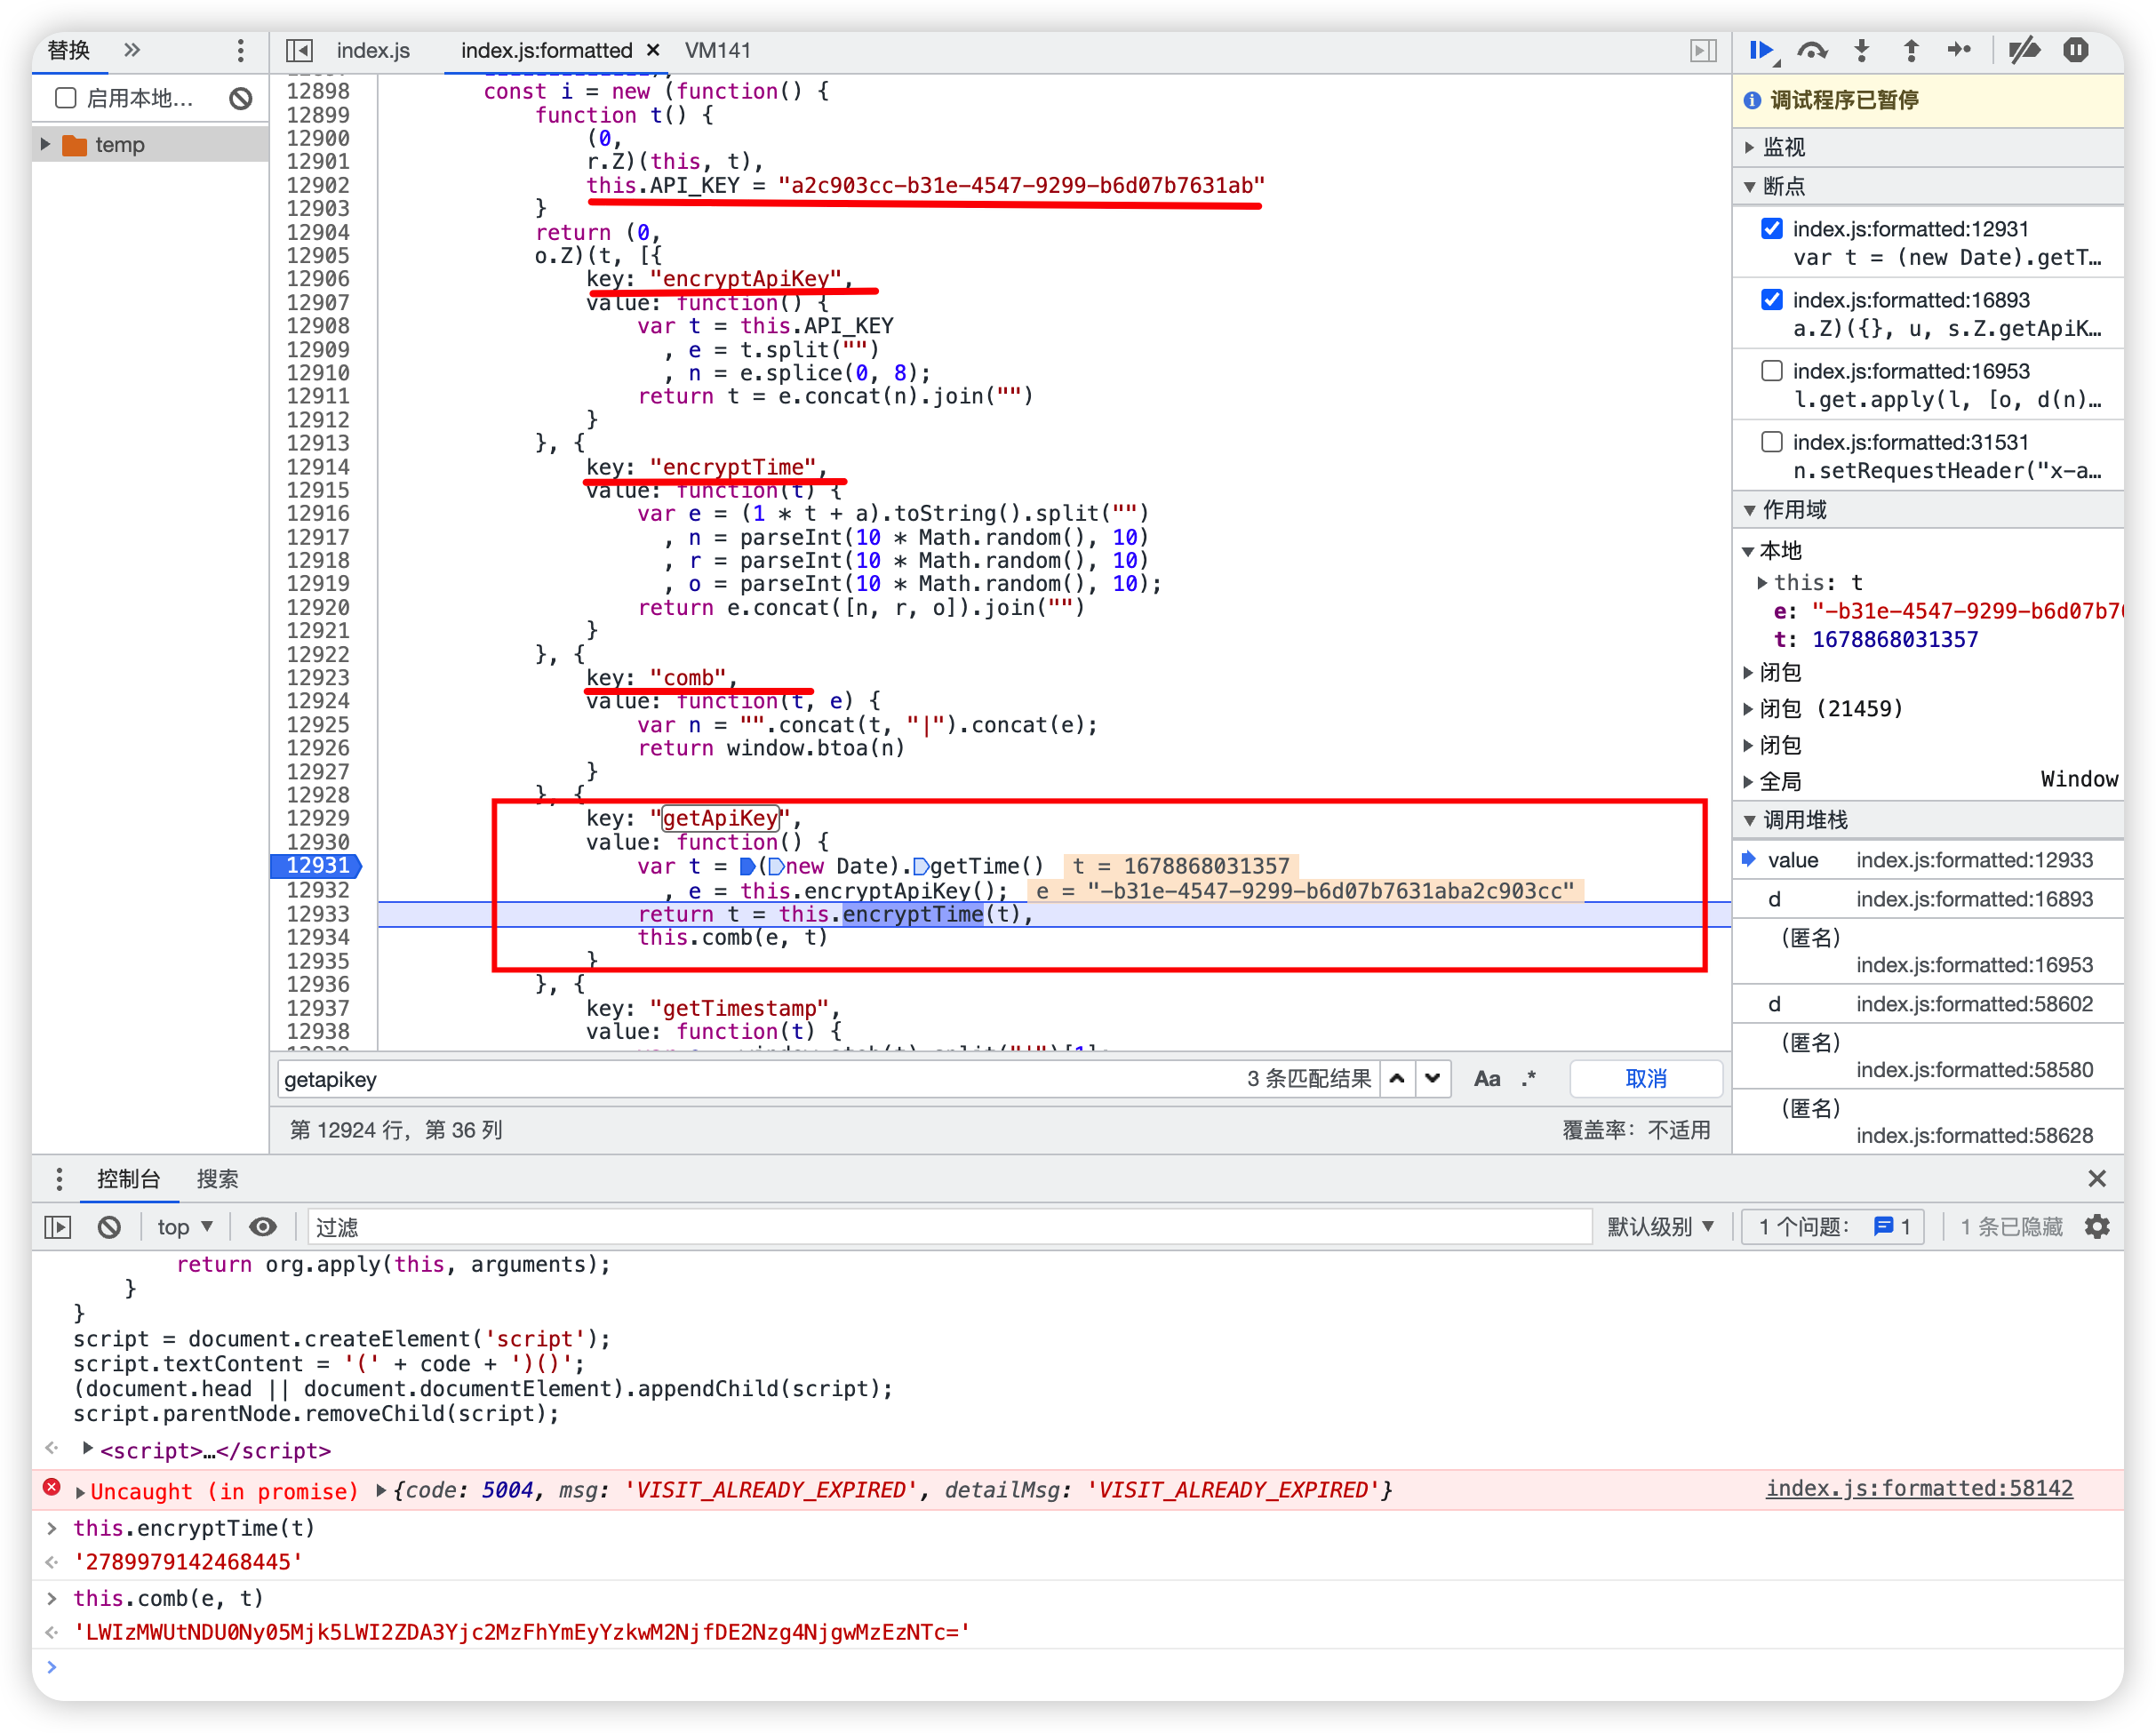The width and height of the screenshot is (2156, 1733).
Task: Show console sidebar icon
Action: coord(58,1227)
